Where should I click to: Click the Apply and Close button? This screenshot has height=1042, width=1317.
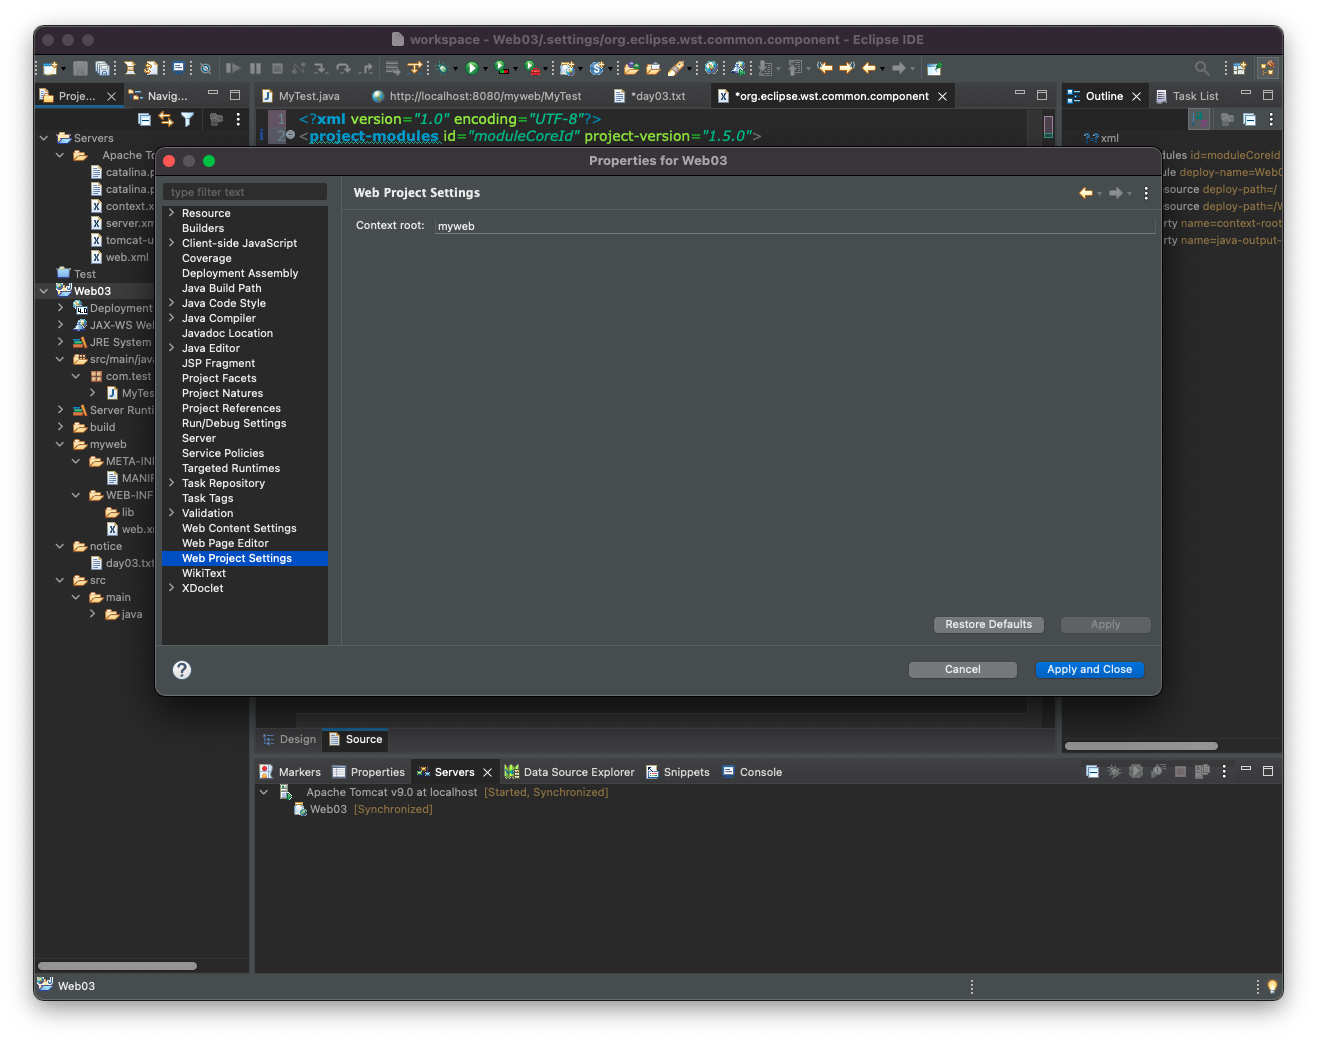pos(1089,670)
